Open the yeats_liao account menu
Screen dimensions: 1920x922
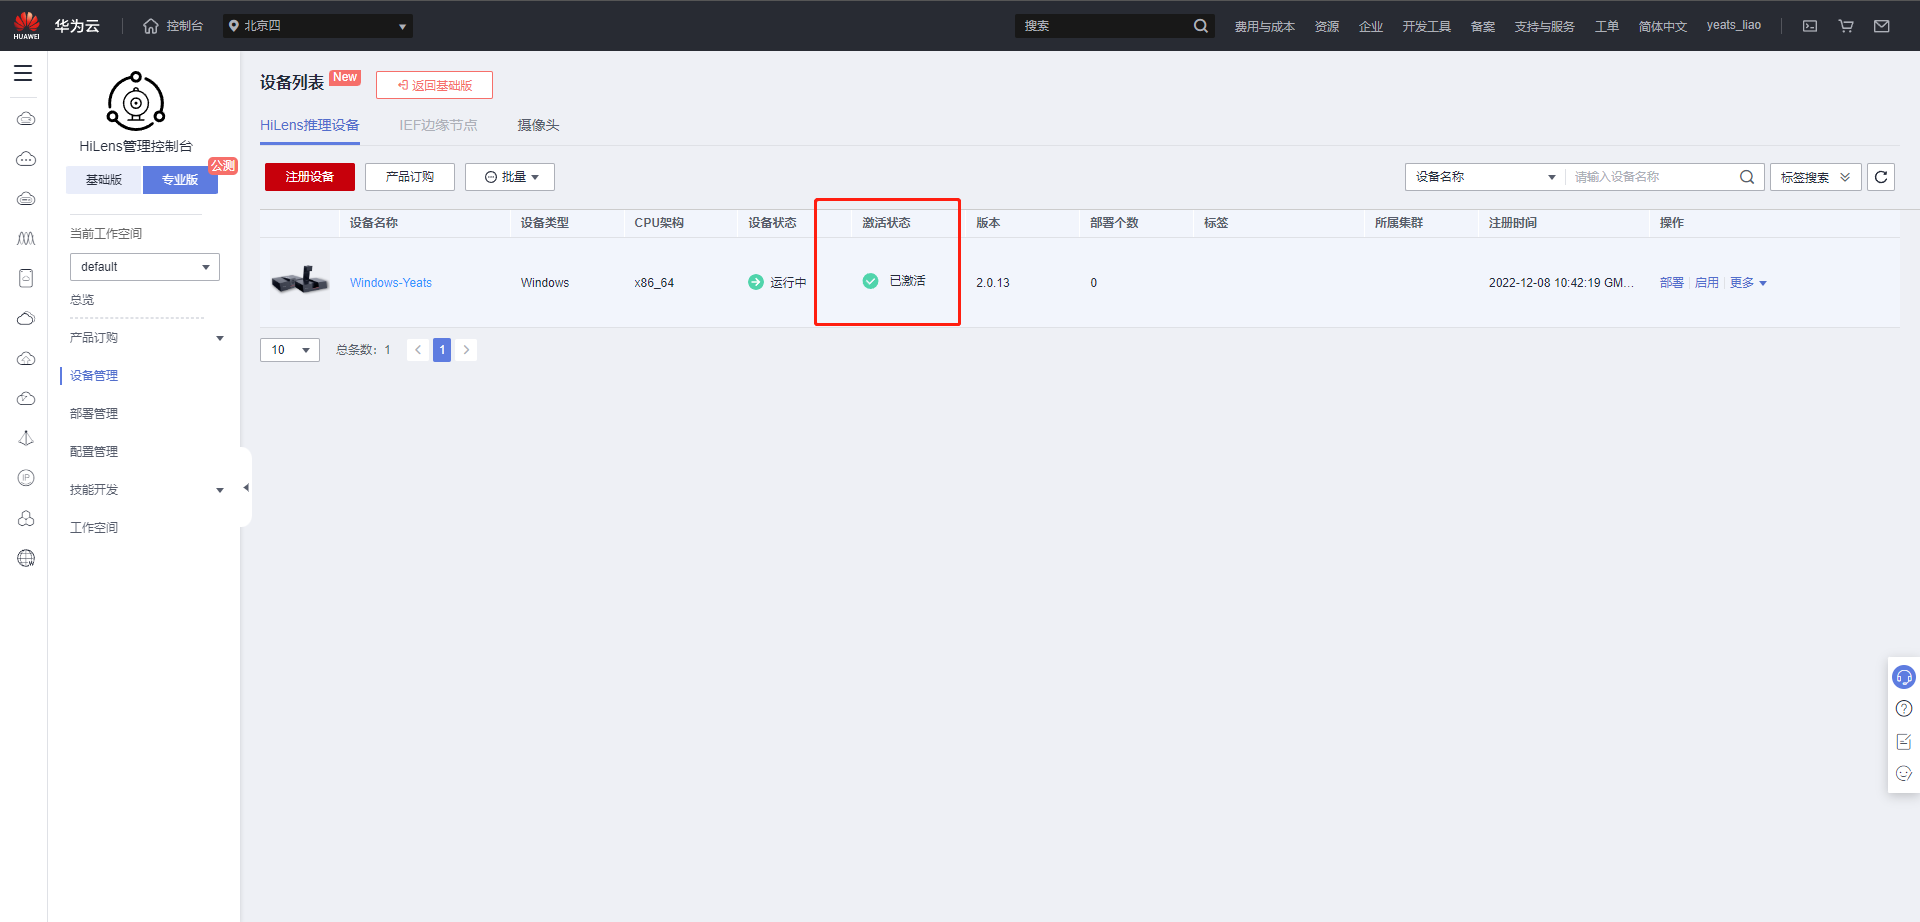point(1734,25)
